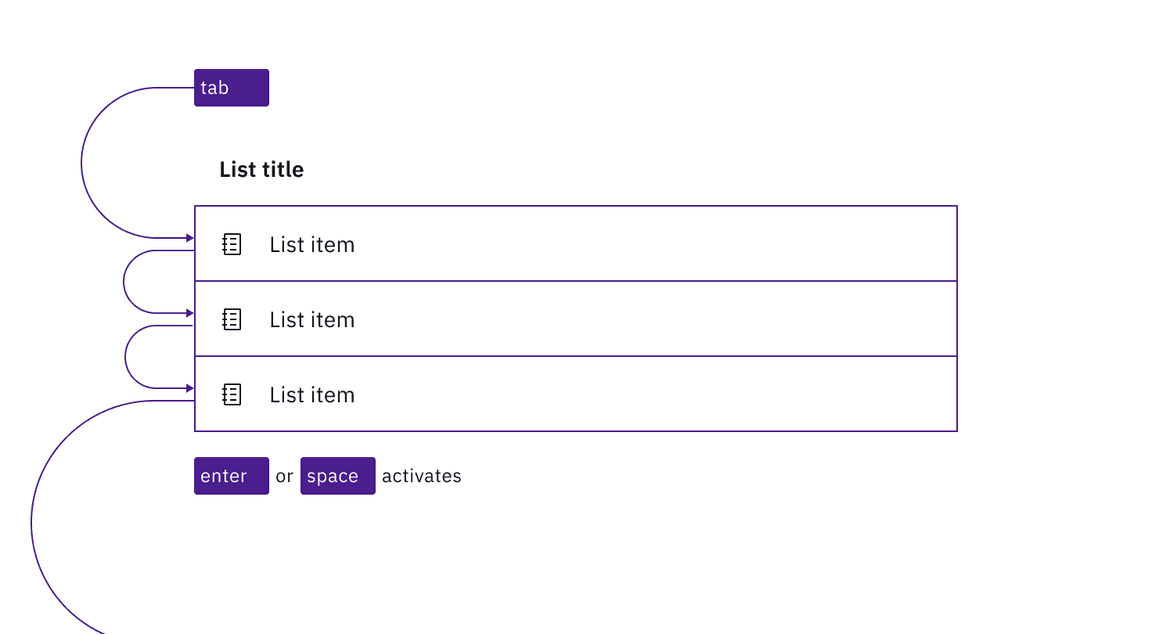Click the loop connector between second and third items
Image resolution: width=1152 pixels, height=634 pixels.
[125, 357]
